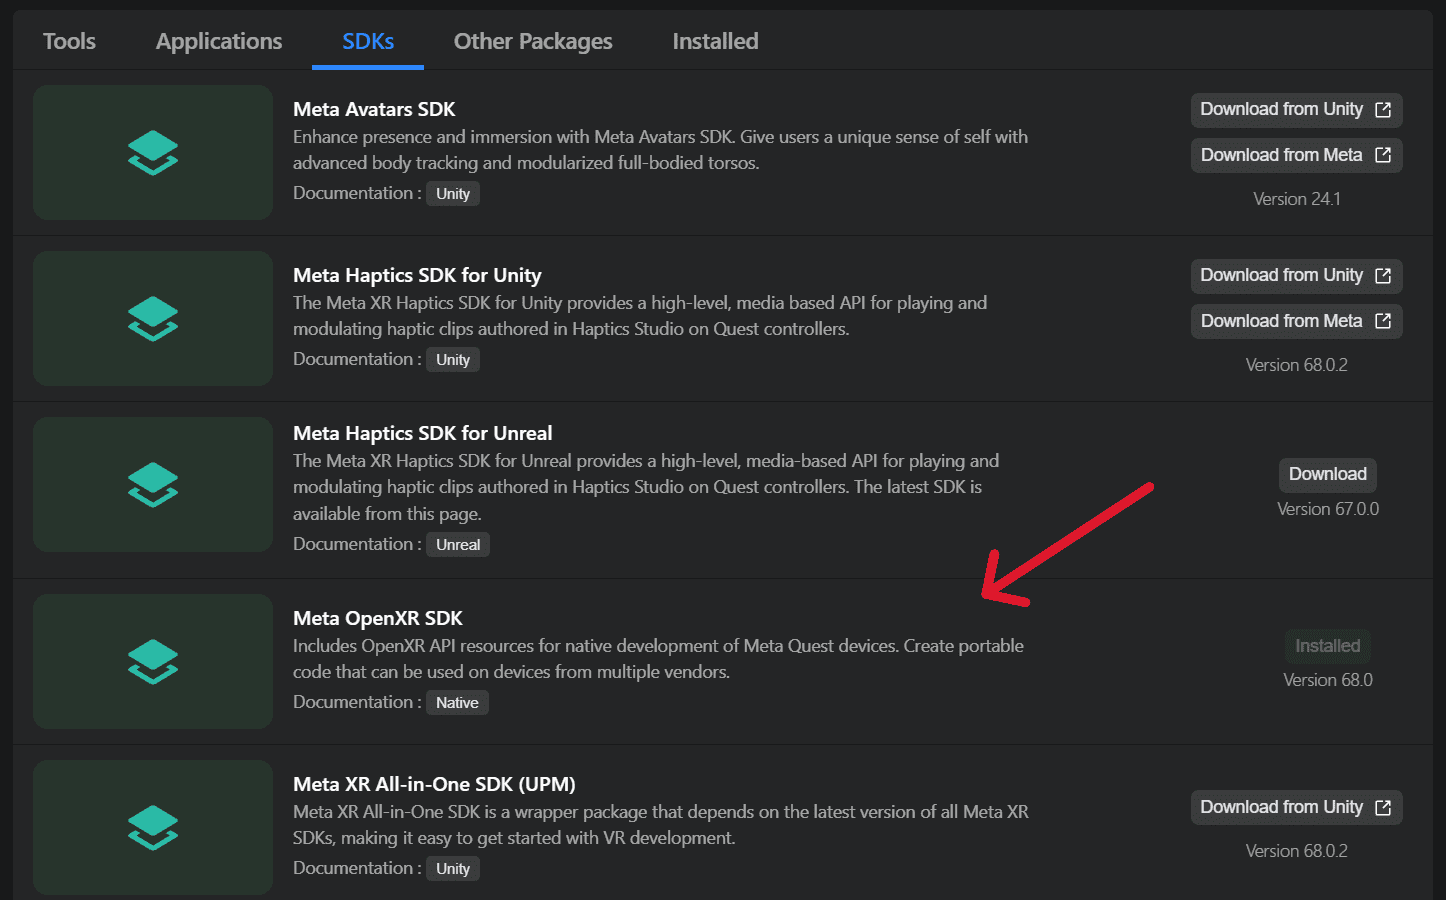1446x900 pixels.
Task: Open Native documentation for Meta OpenXR SDK
Action: [457, 703]
